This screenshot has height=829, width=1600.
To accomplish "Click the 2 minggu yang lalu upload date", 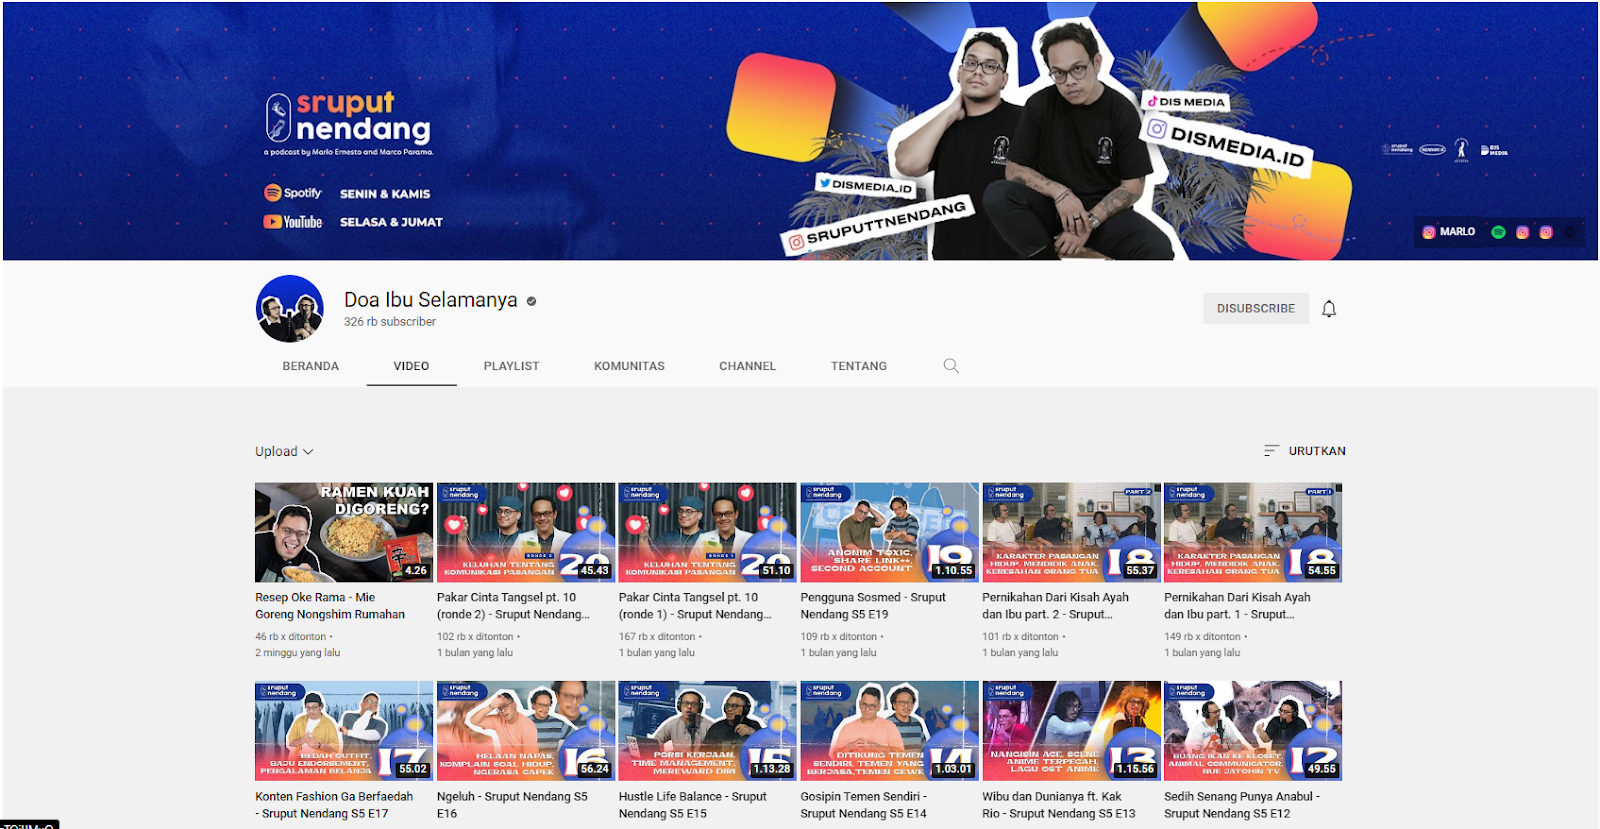I will pyautogui.click(x=297, y=653).
